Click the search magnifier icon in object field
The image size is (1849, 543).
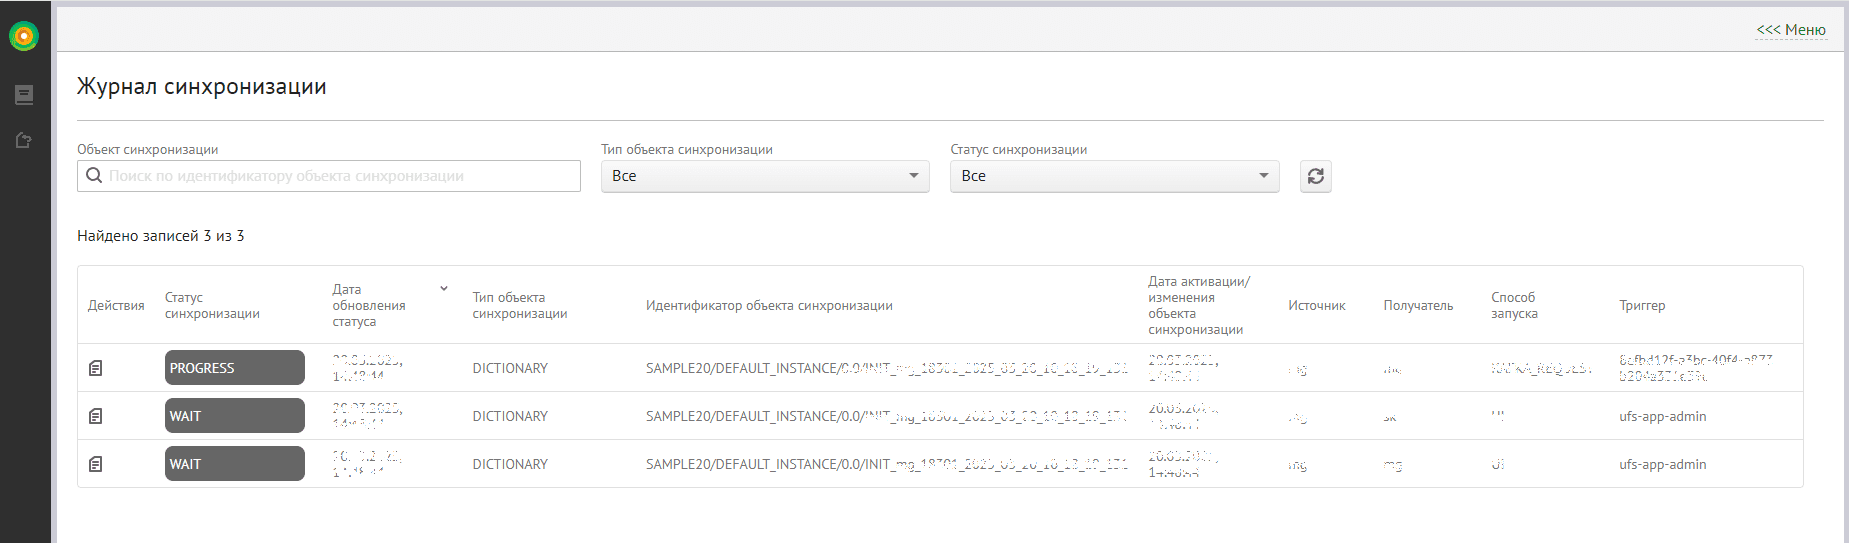pos(94,176)
